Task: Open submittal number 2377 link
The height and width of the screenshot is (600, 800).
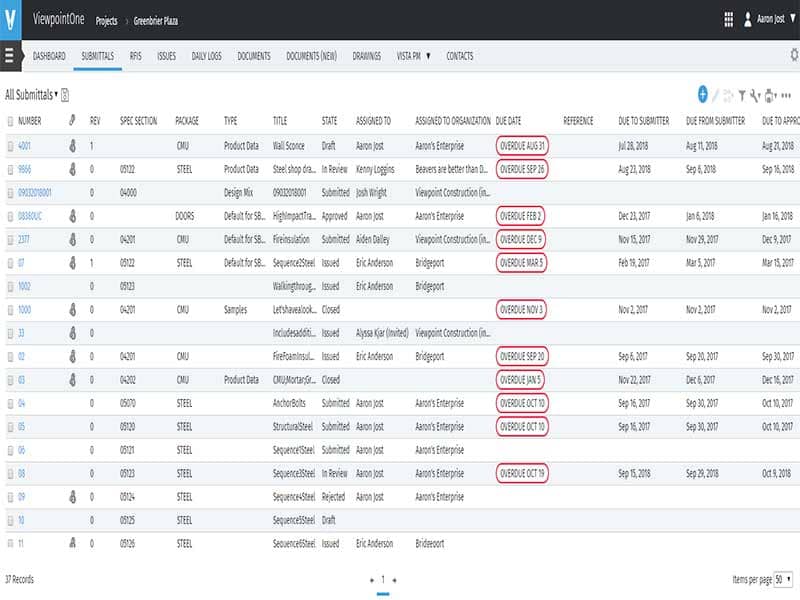Action: tap(24, 239)
